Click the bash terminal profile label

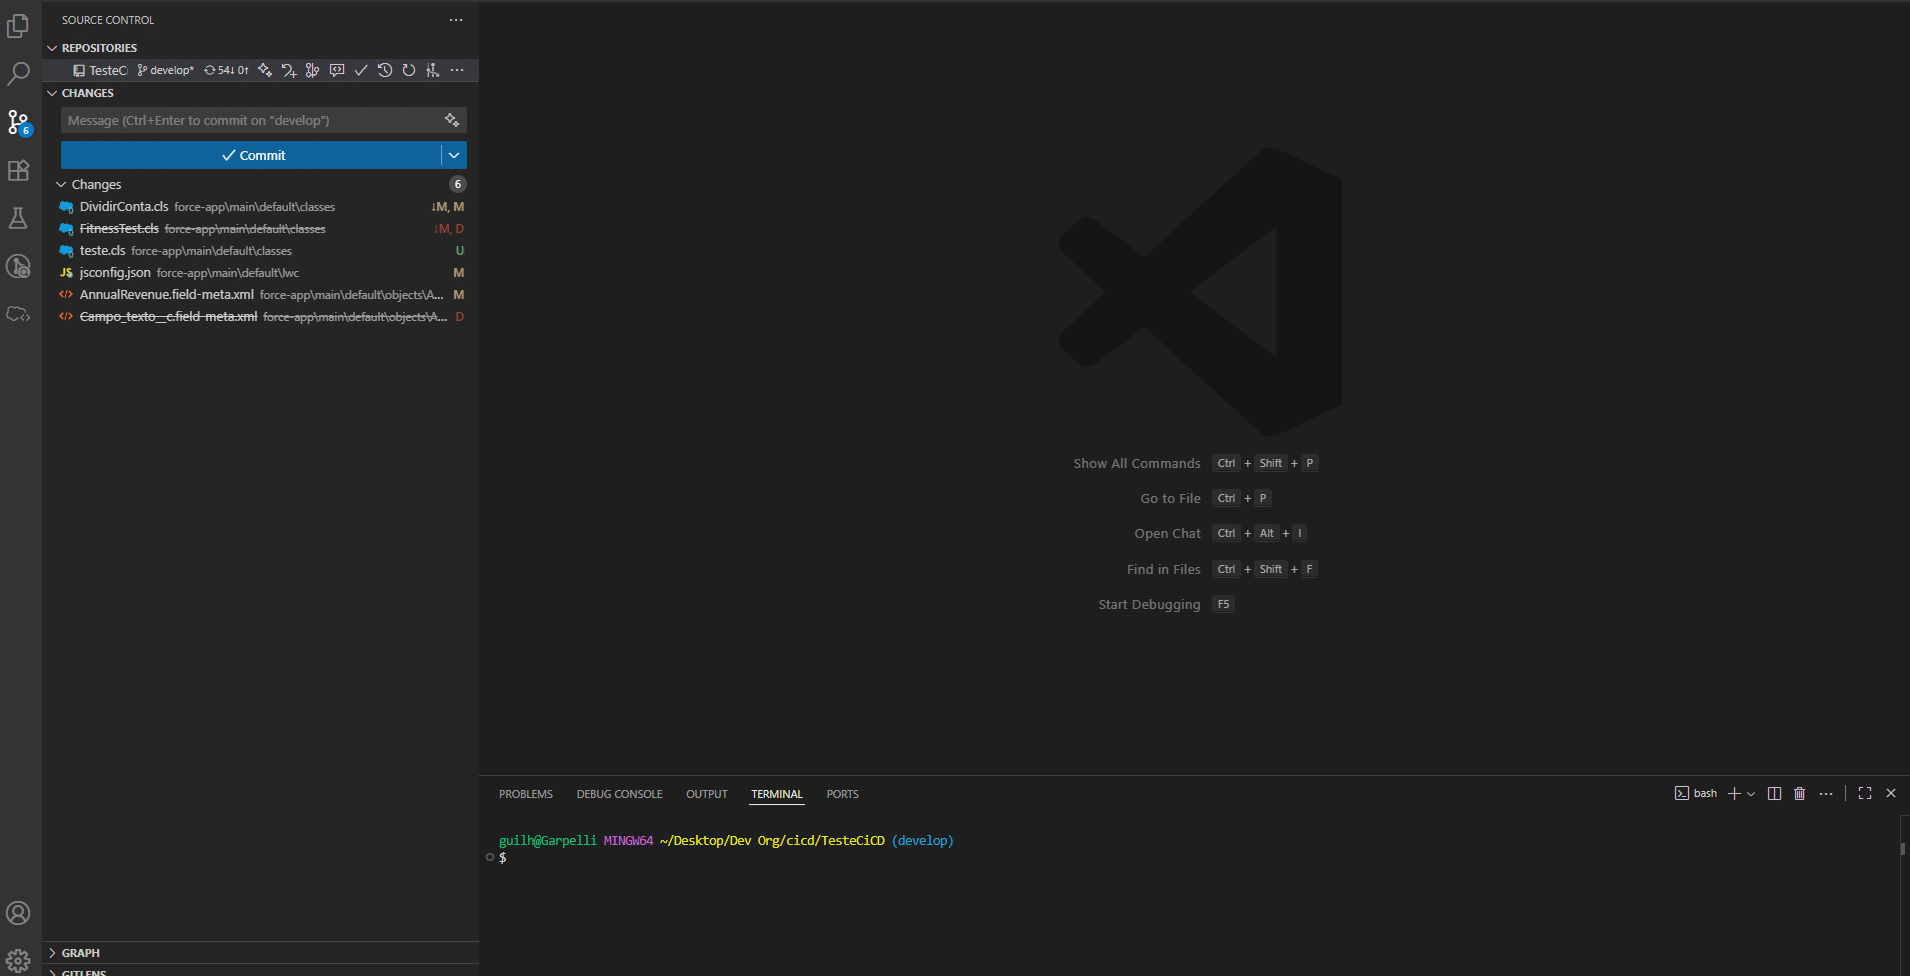pyautogui.click(x=1696, y=793)
